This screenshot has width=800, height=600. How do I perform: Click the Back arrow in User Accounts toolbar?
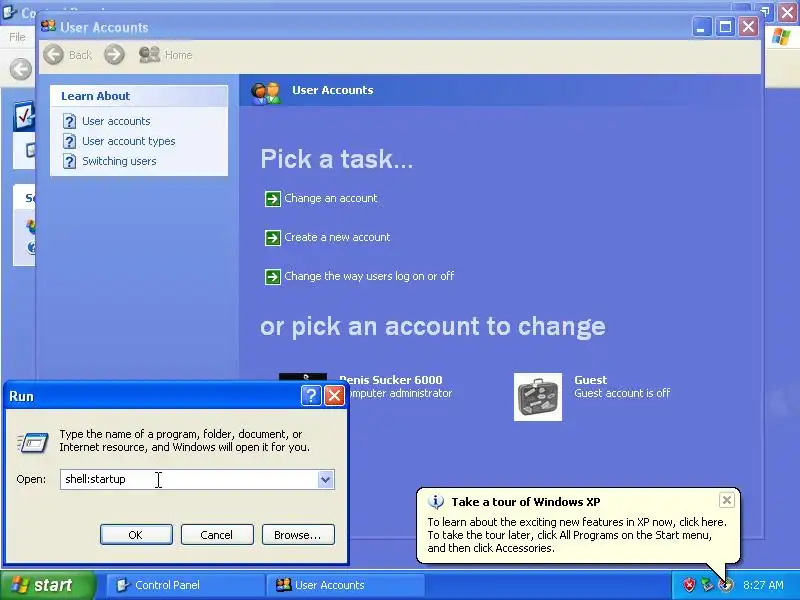pyautogui.click(x=54, y=55)
